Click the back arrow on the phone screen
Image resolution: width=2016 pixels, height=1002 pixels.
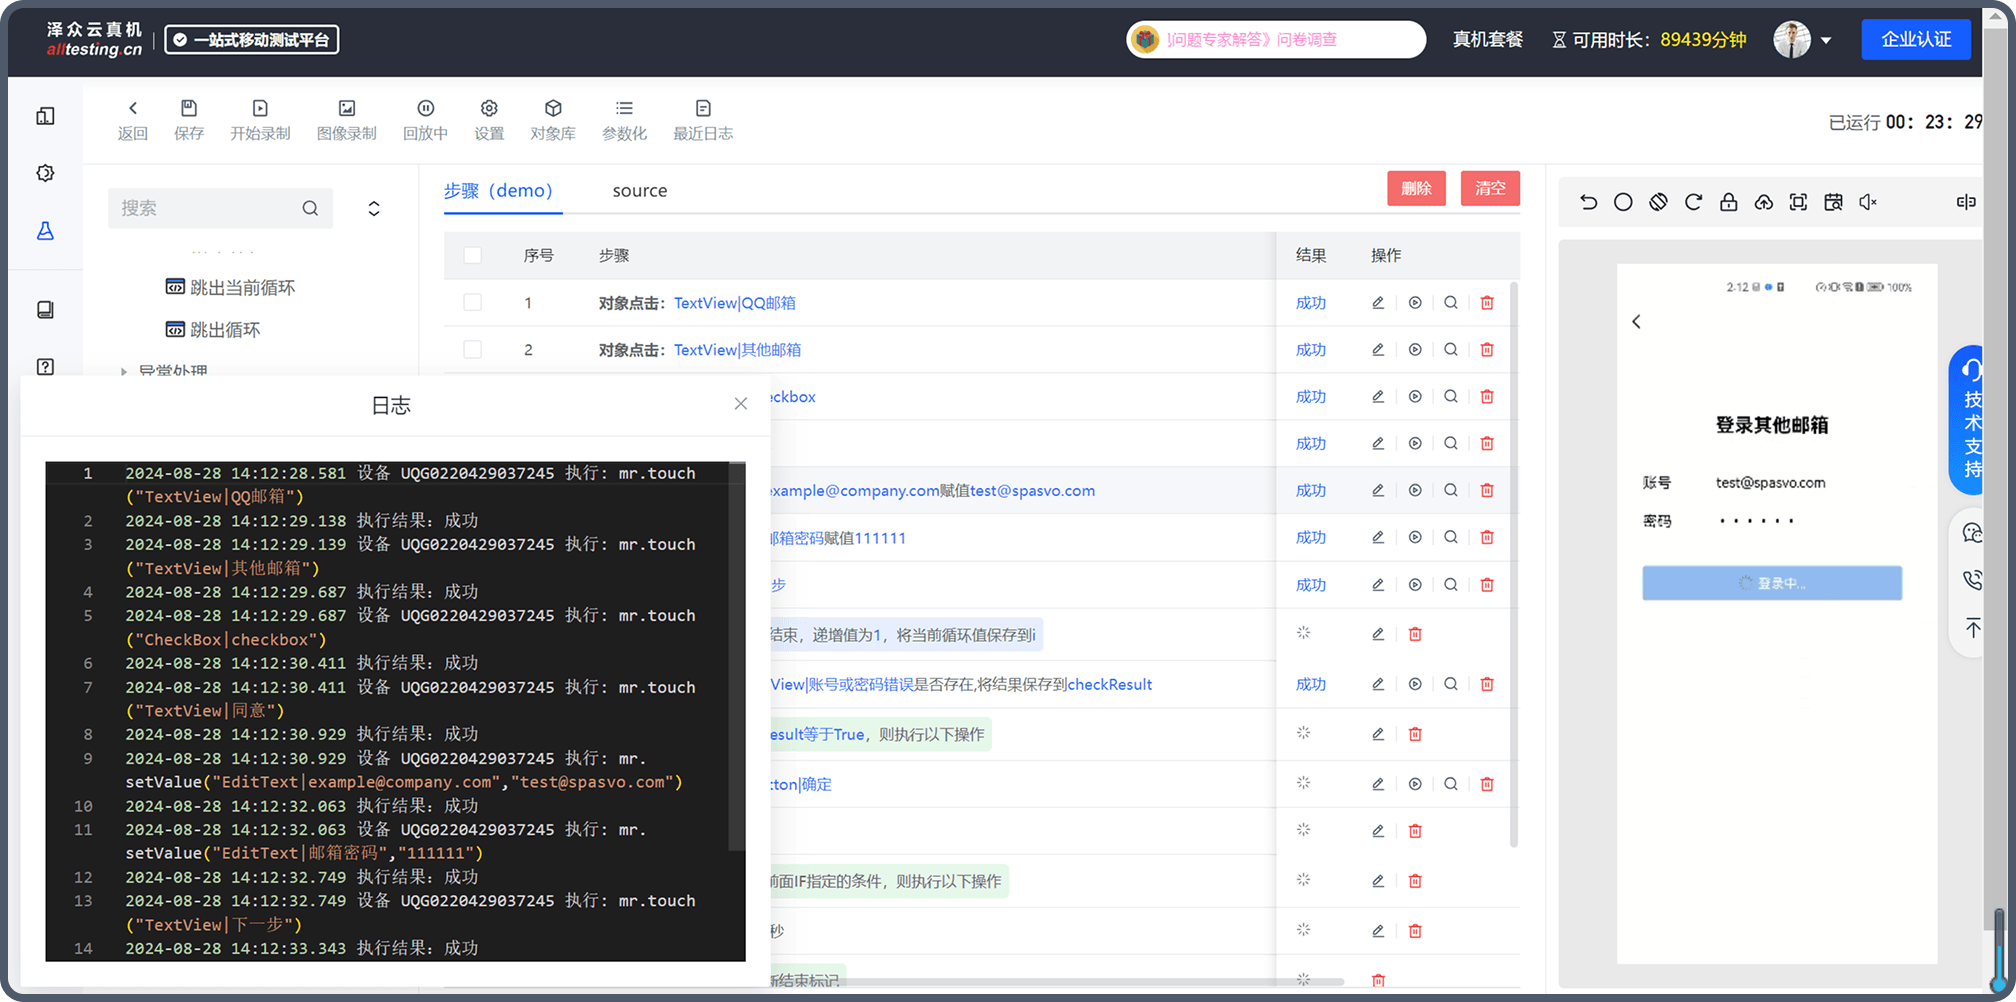[x=1636, y=321]
